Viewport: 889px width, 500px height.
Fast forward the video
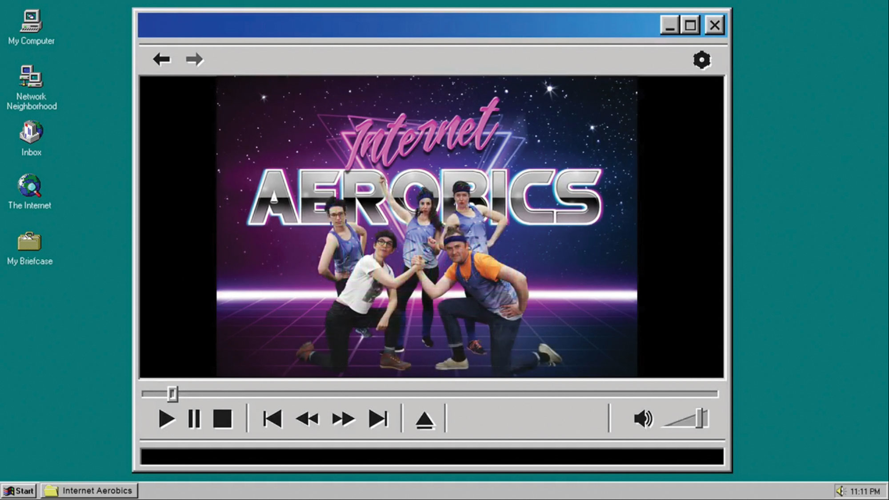pos(343,419)
